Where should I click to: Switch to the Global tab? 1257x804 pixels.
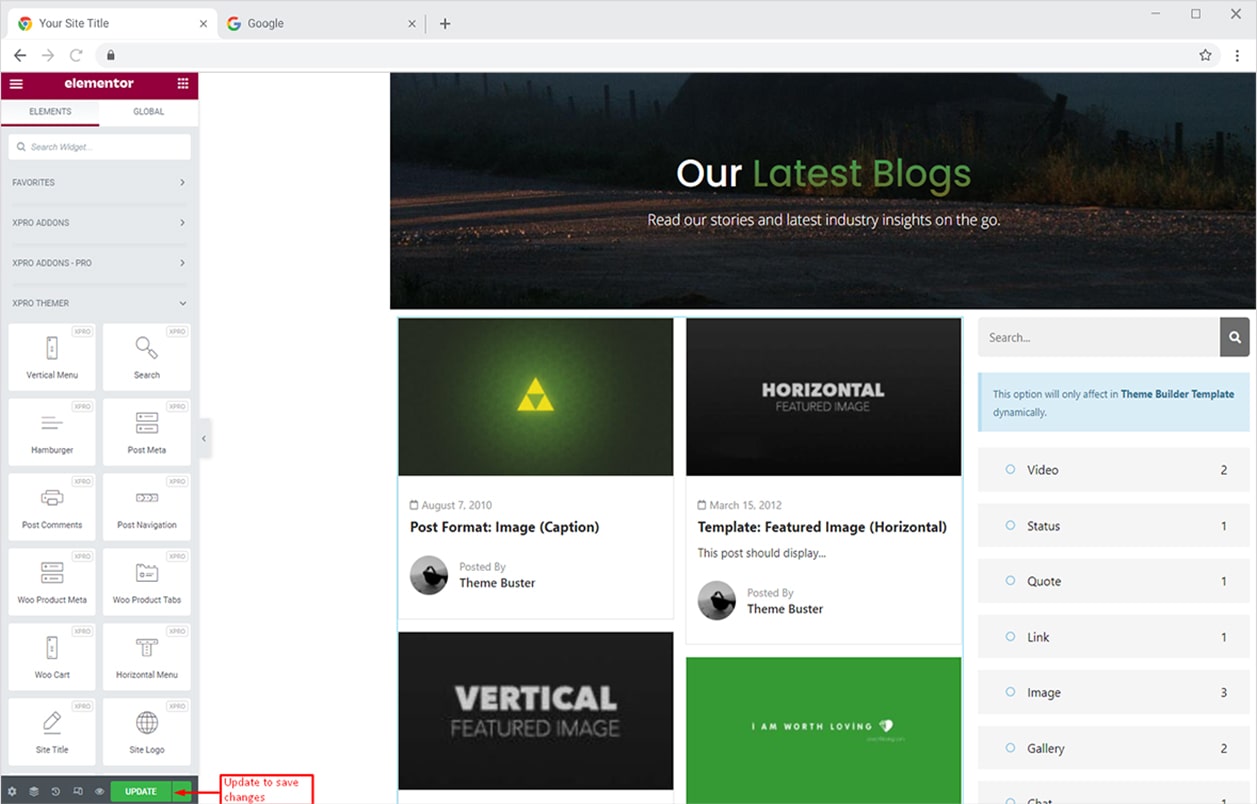click(x=149, y=112)
